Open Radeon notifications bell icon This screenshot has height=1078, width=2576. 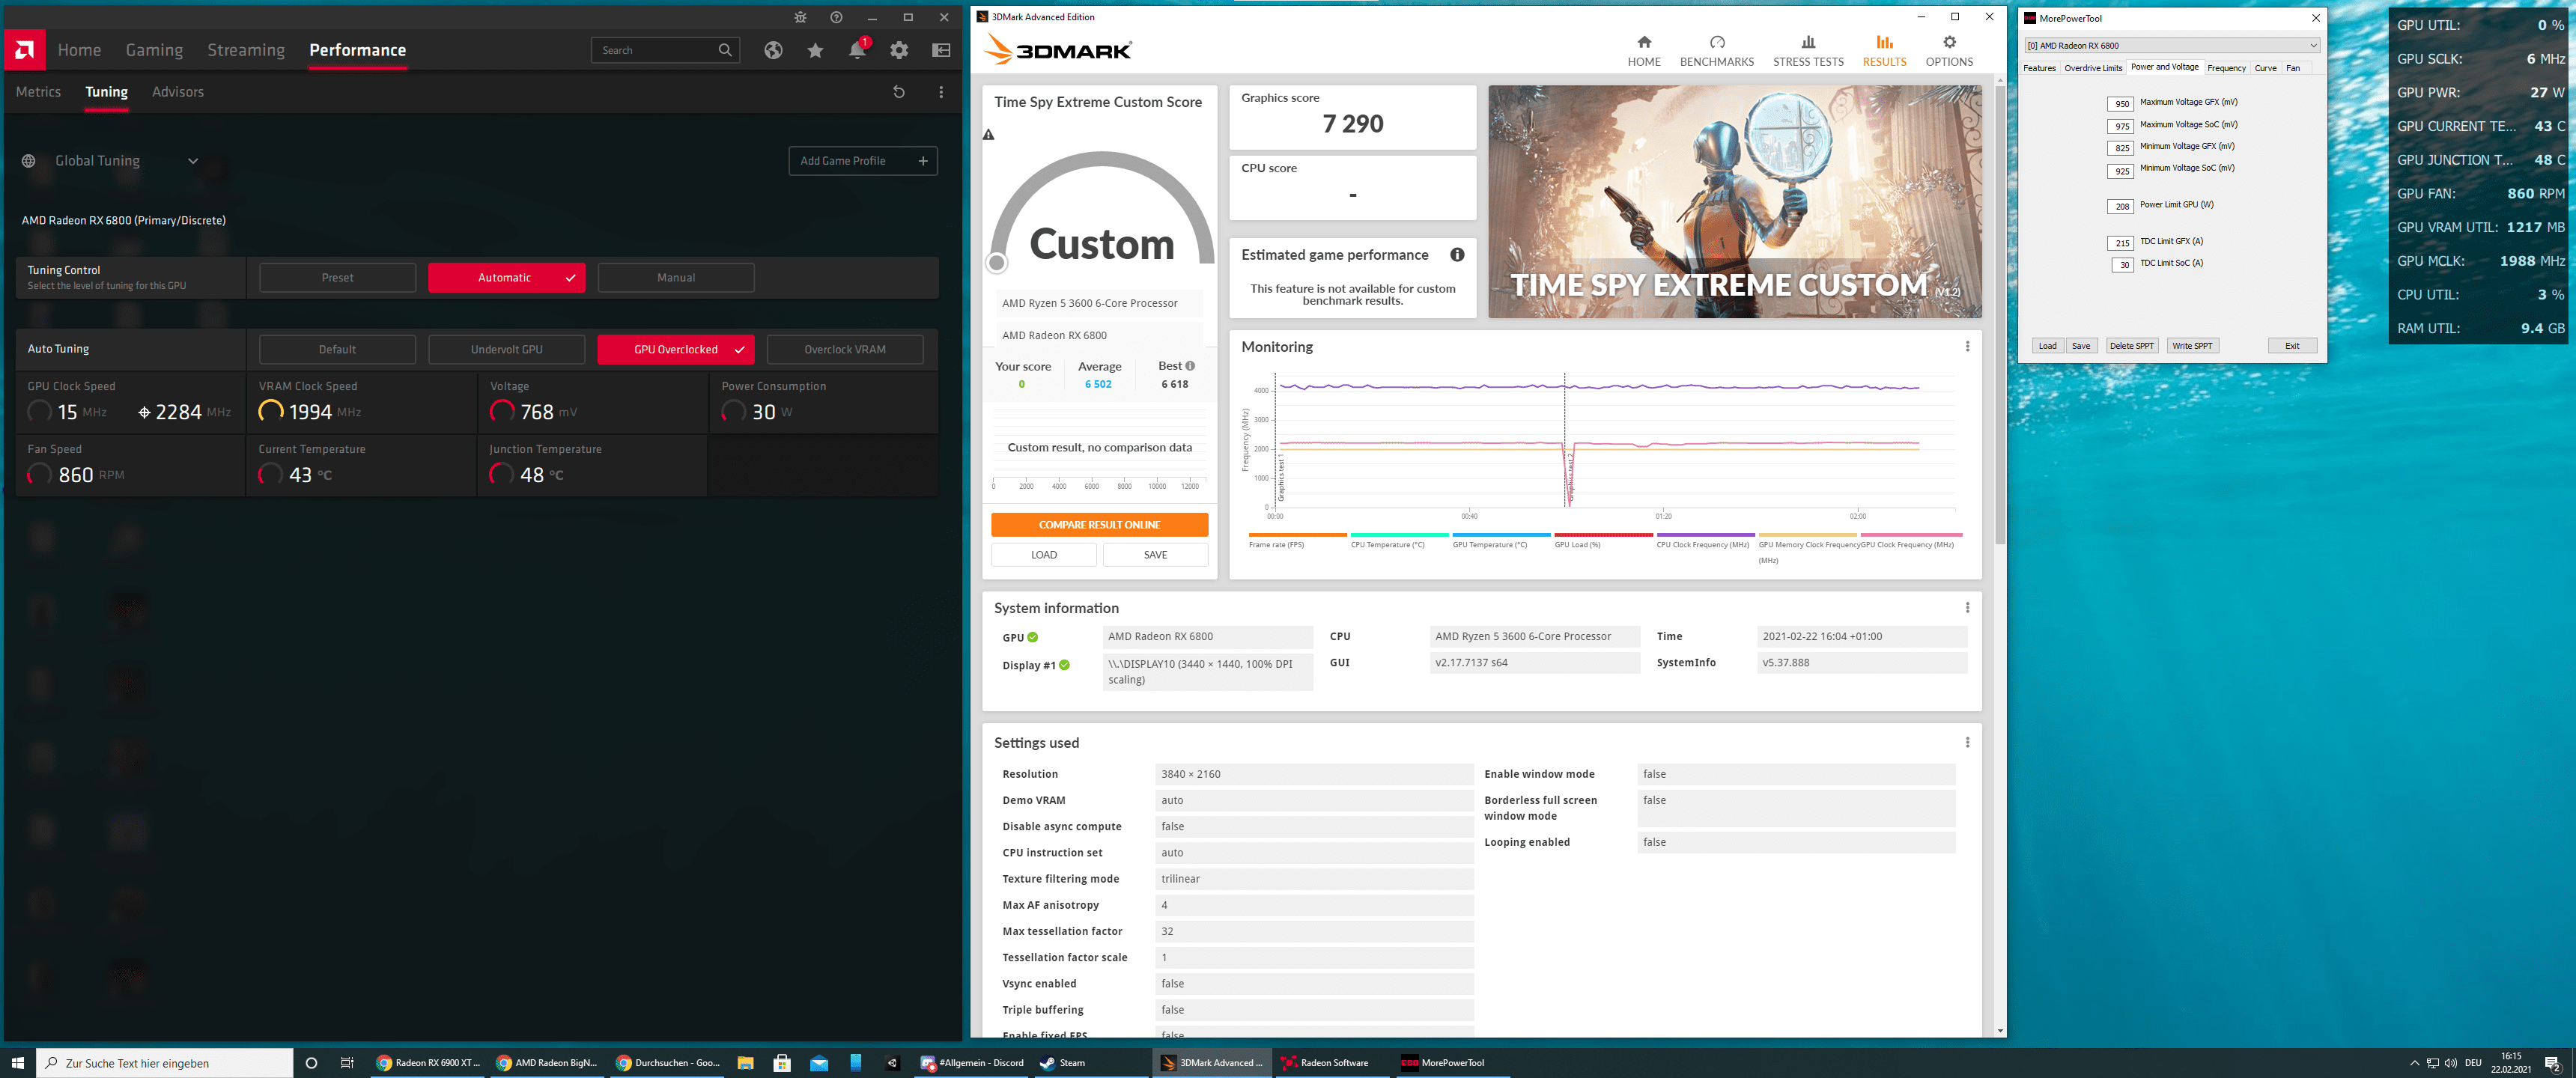(x=857, y=50)
